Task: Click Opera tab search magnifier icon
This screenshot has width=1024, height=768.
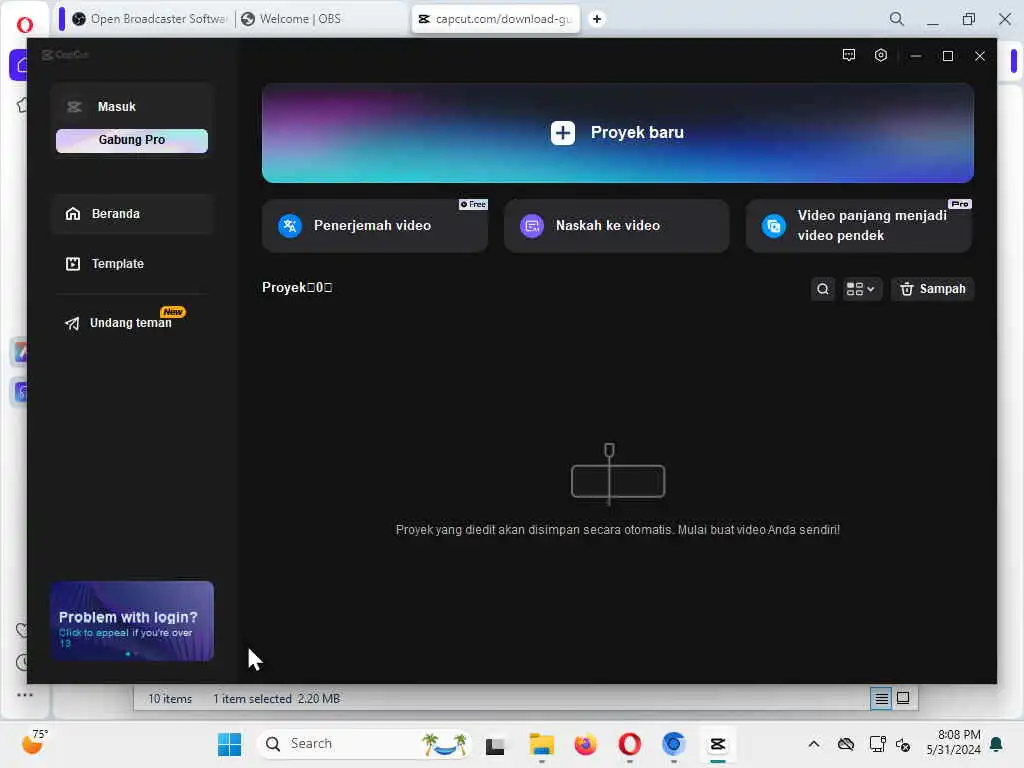Action: click(x=897, y=19)
